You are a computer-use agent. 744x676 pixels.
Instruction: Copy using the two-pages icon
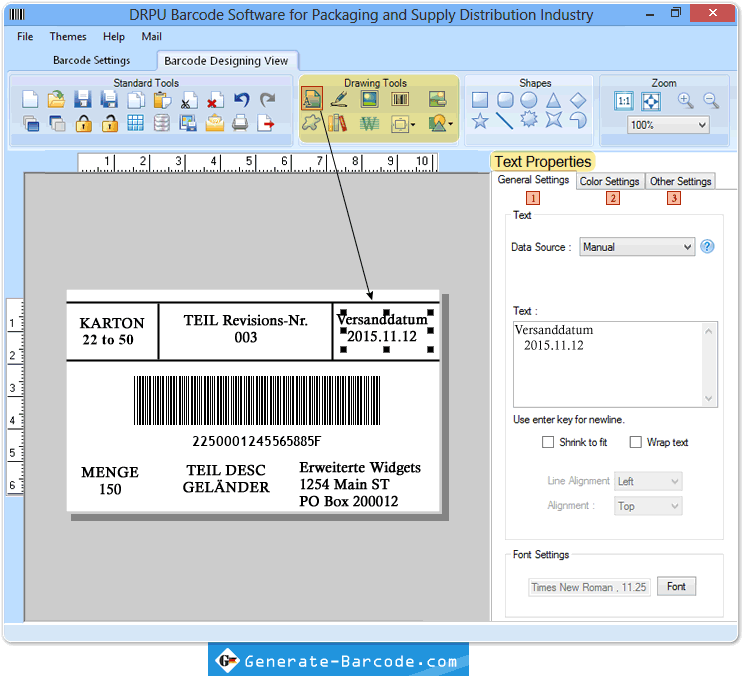coord(136,100)
